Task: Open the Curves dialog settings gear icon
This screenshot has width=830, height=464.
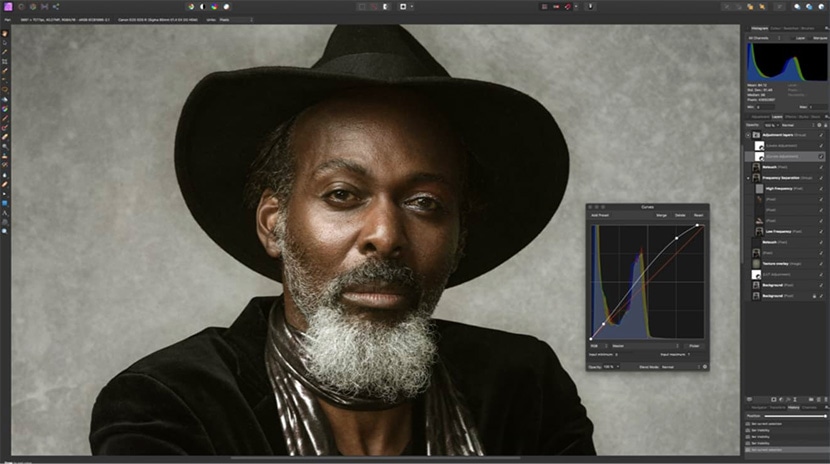Action: coord(704,366)
